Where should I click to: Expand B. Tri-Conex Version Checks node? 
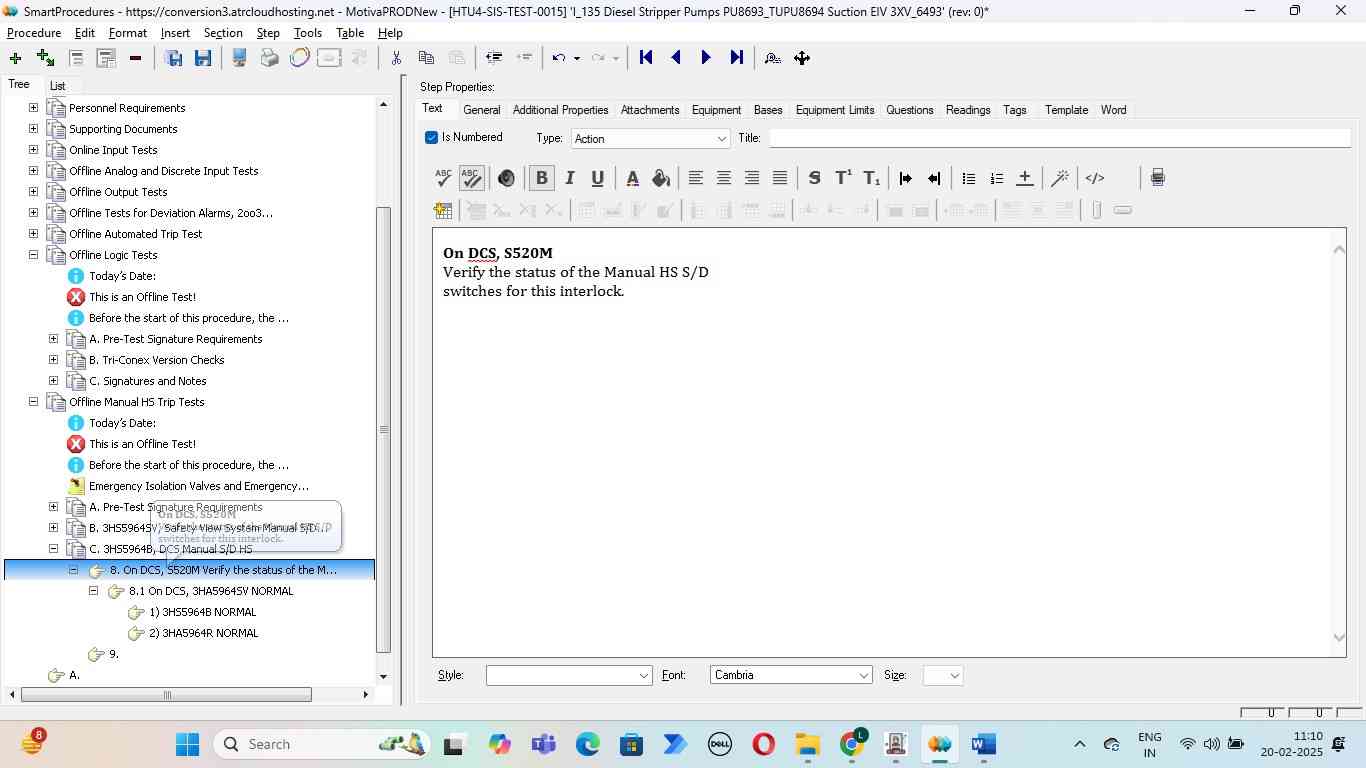(53, 360)
